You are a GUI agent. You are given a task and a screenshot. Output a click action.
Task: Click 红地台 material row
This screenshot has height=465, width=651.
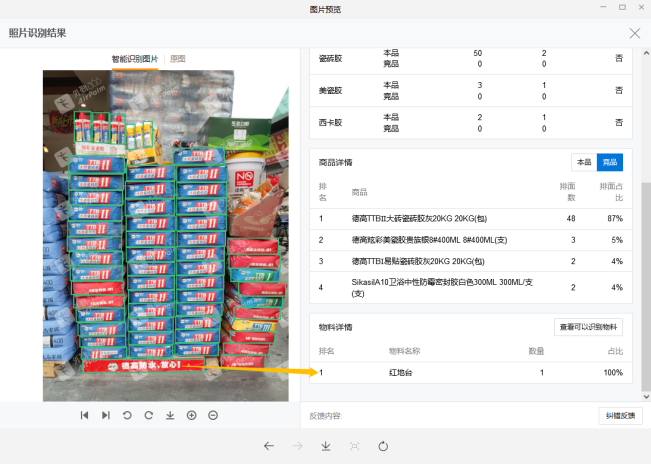tap(471, 372)
